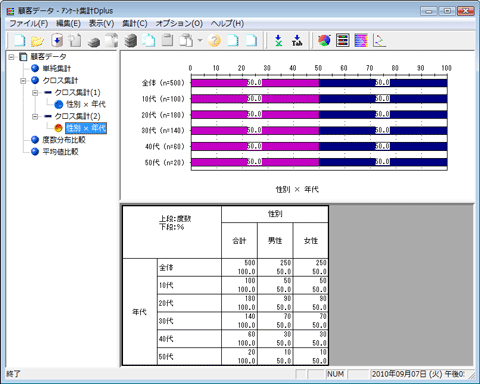This screenshot has height=384, width=480.
Task: Select 性別 × 年代 under クロス集計(1)
Action: (x=86, y=104)
